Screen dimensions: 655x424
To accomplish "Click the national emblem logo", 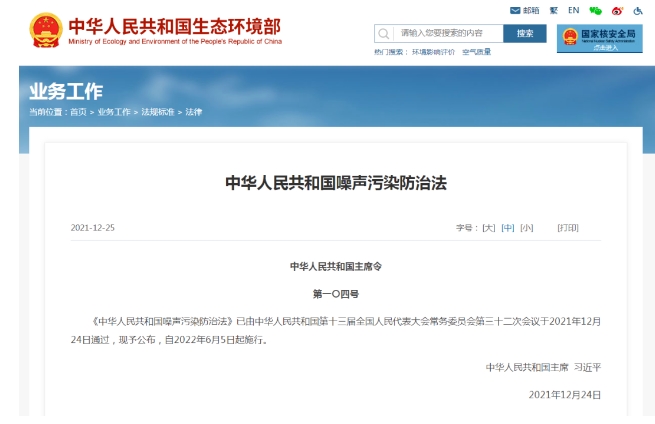I will pos(45,30).
